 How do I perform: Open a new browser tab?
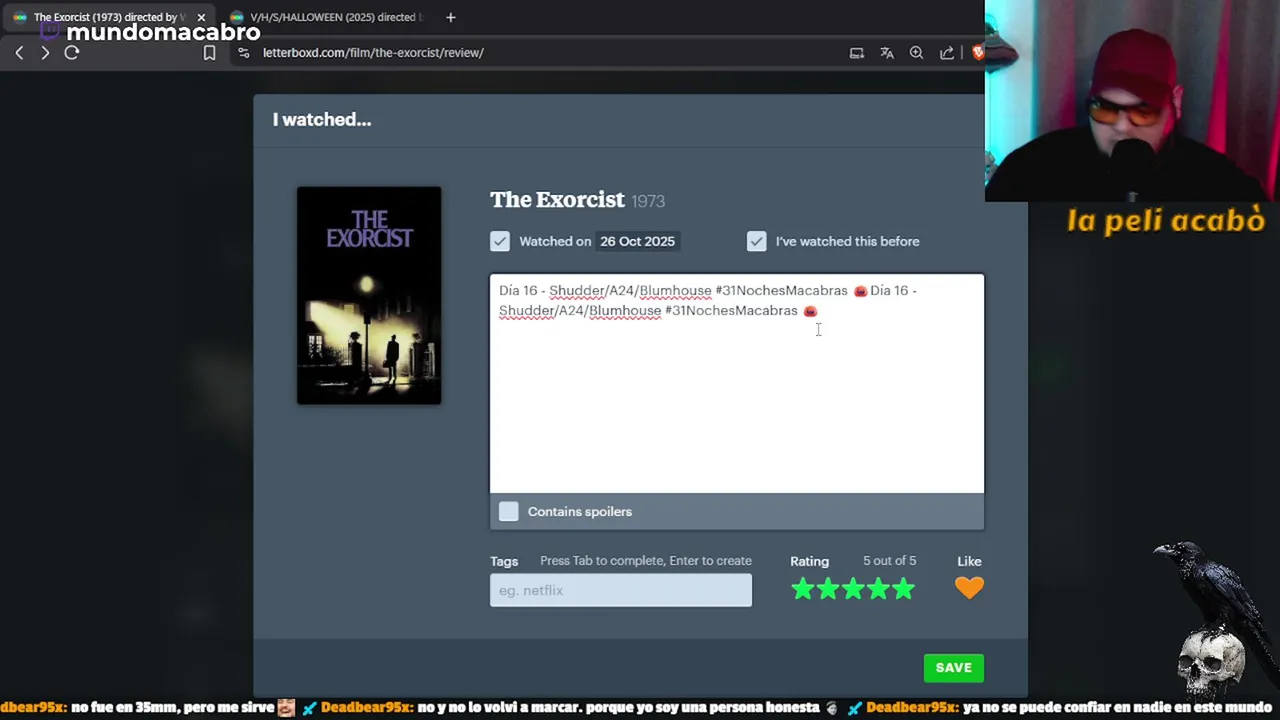point(450,17)
